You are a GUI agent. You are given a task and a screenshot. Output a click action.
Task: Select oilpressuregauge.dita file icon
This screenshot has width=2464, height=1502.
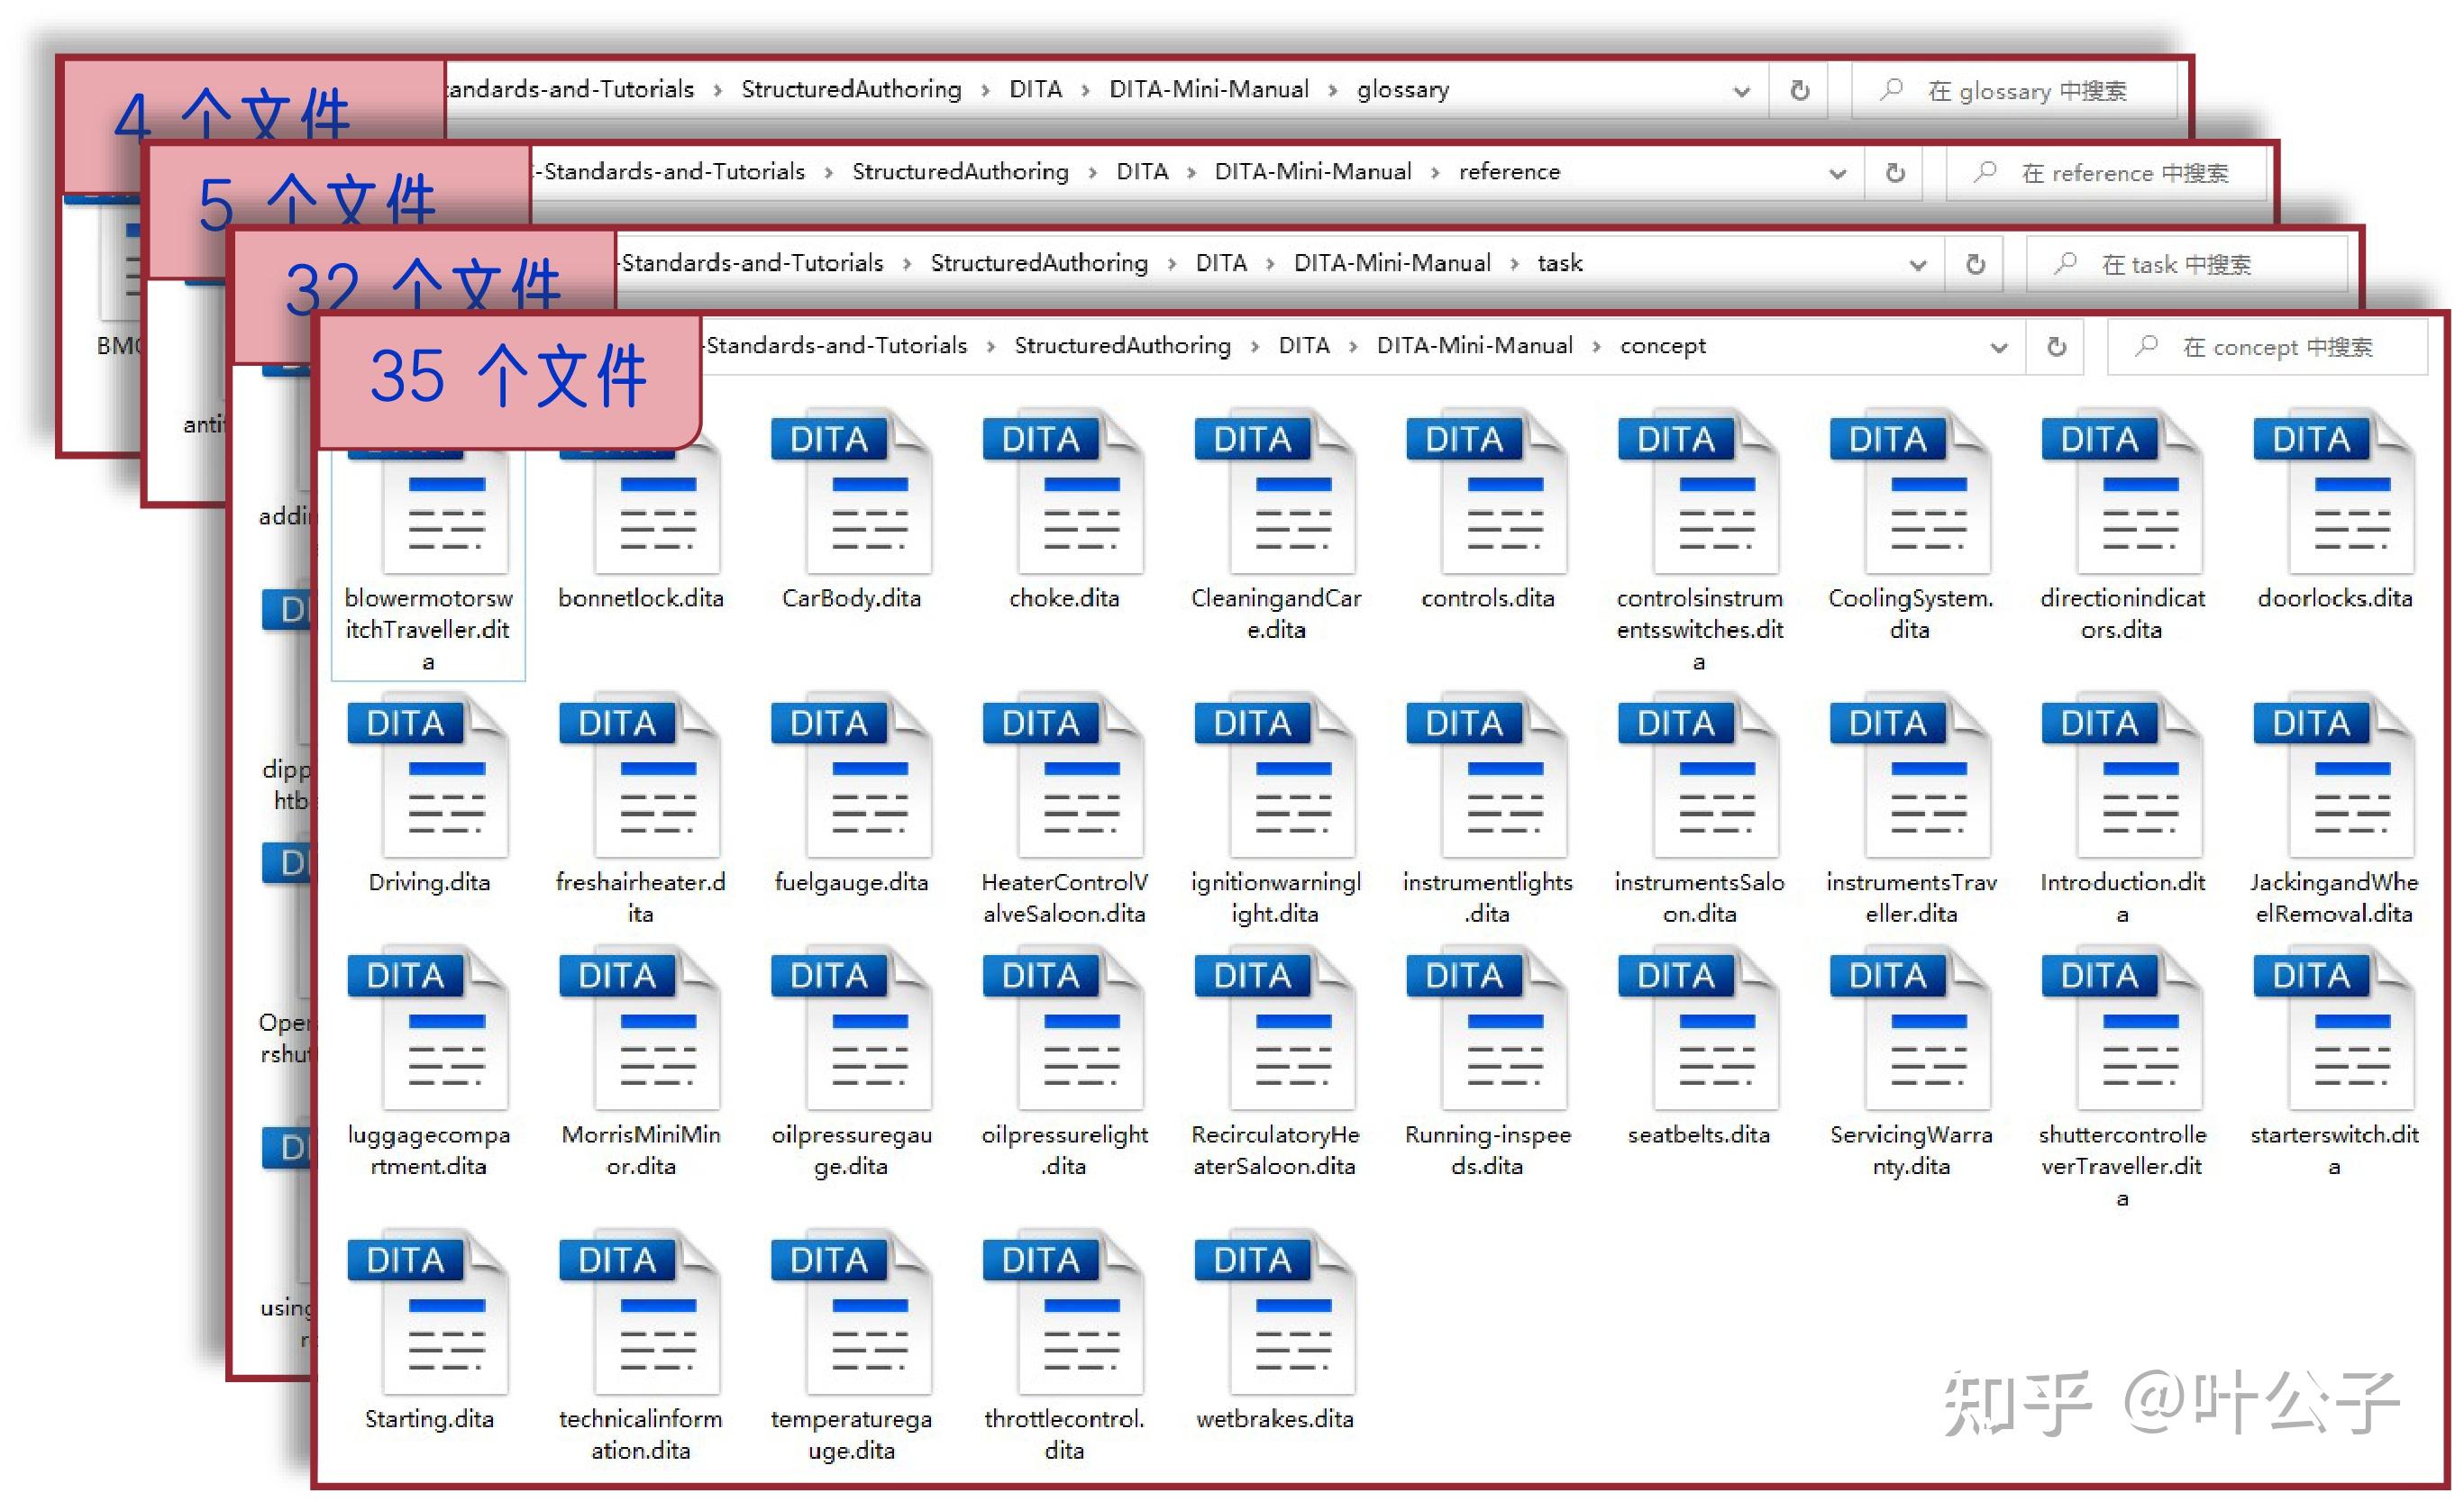click(851, 1028)
